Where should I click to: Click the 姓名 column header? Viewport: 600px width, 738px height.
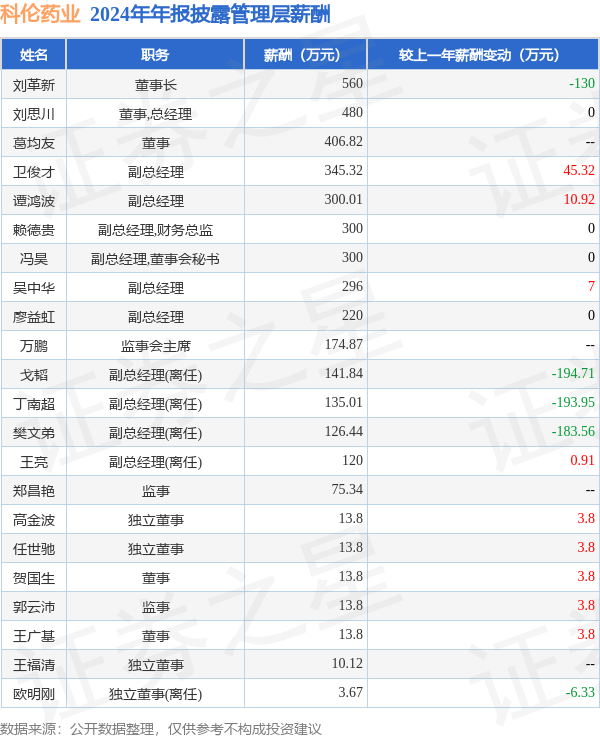[x=33, y=55]
